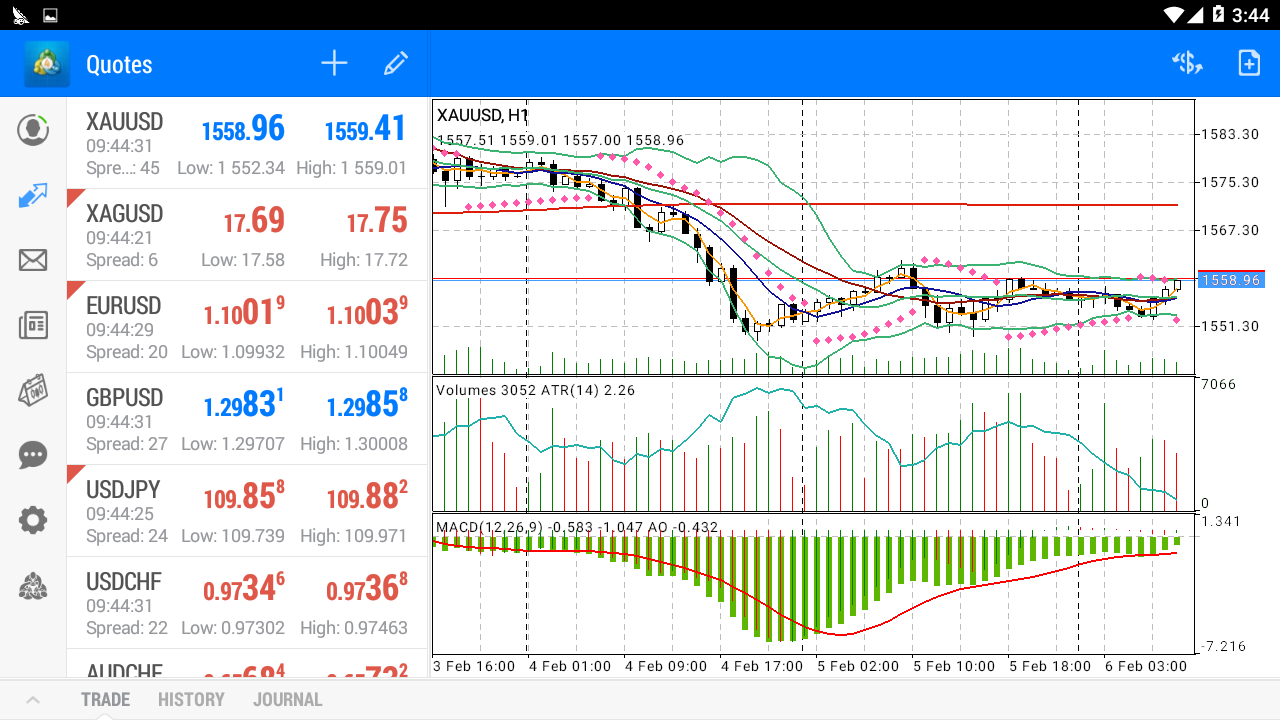Open new order document icon
Screen dimensions: 1280x720
1249,64
